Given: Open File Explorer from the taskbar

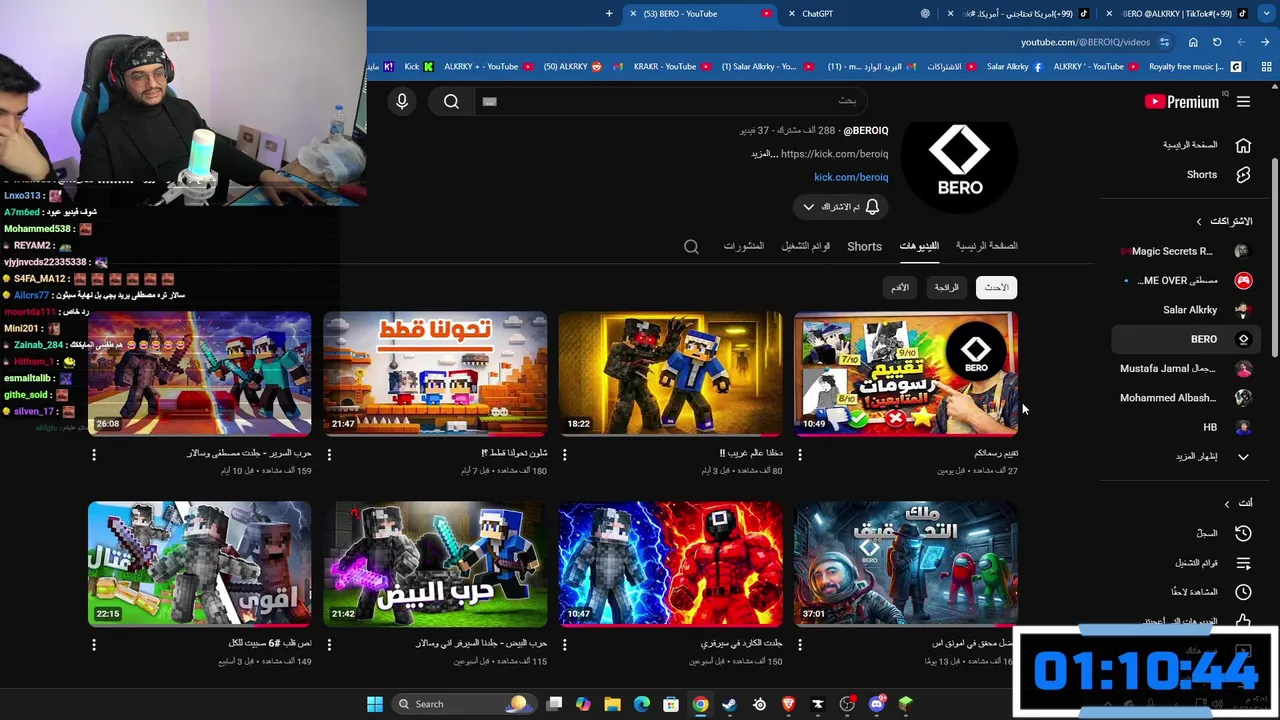Looking at the screenshot, I should 612,704.
